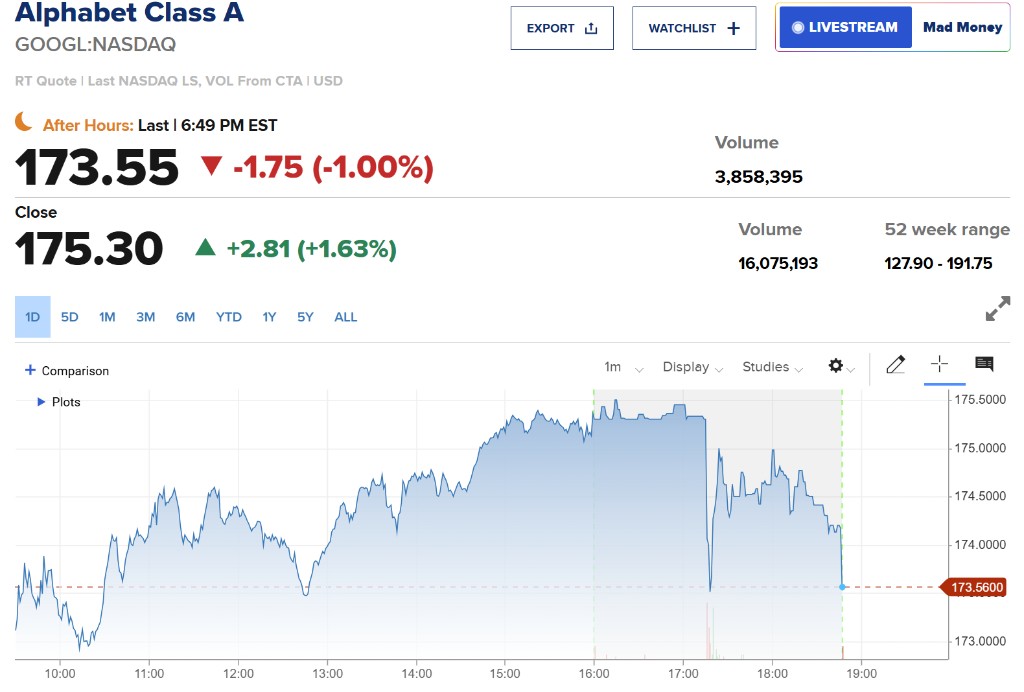
Task: Click the LIVESTREAM button
Action: (845, 27)
